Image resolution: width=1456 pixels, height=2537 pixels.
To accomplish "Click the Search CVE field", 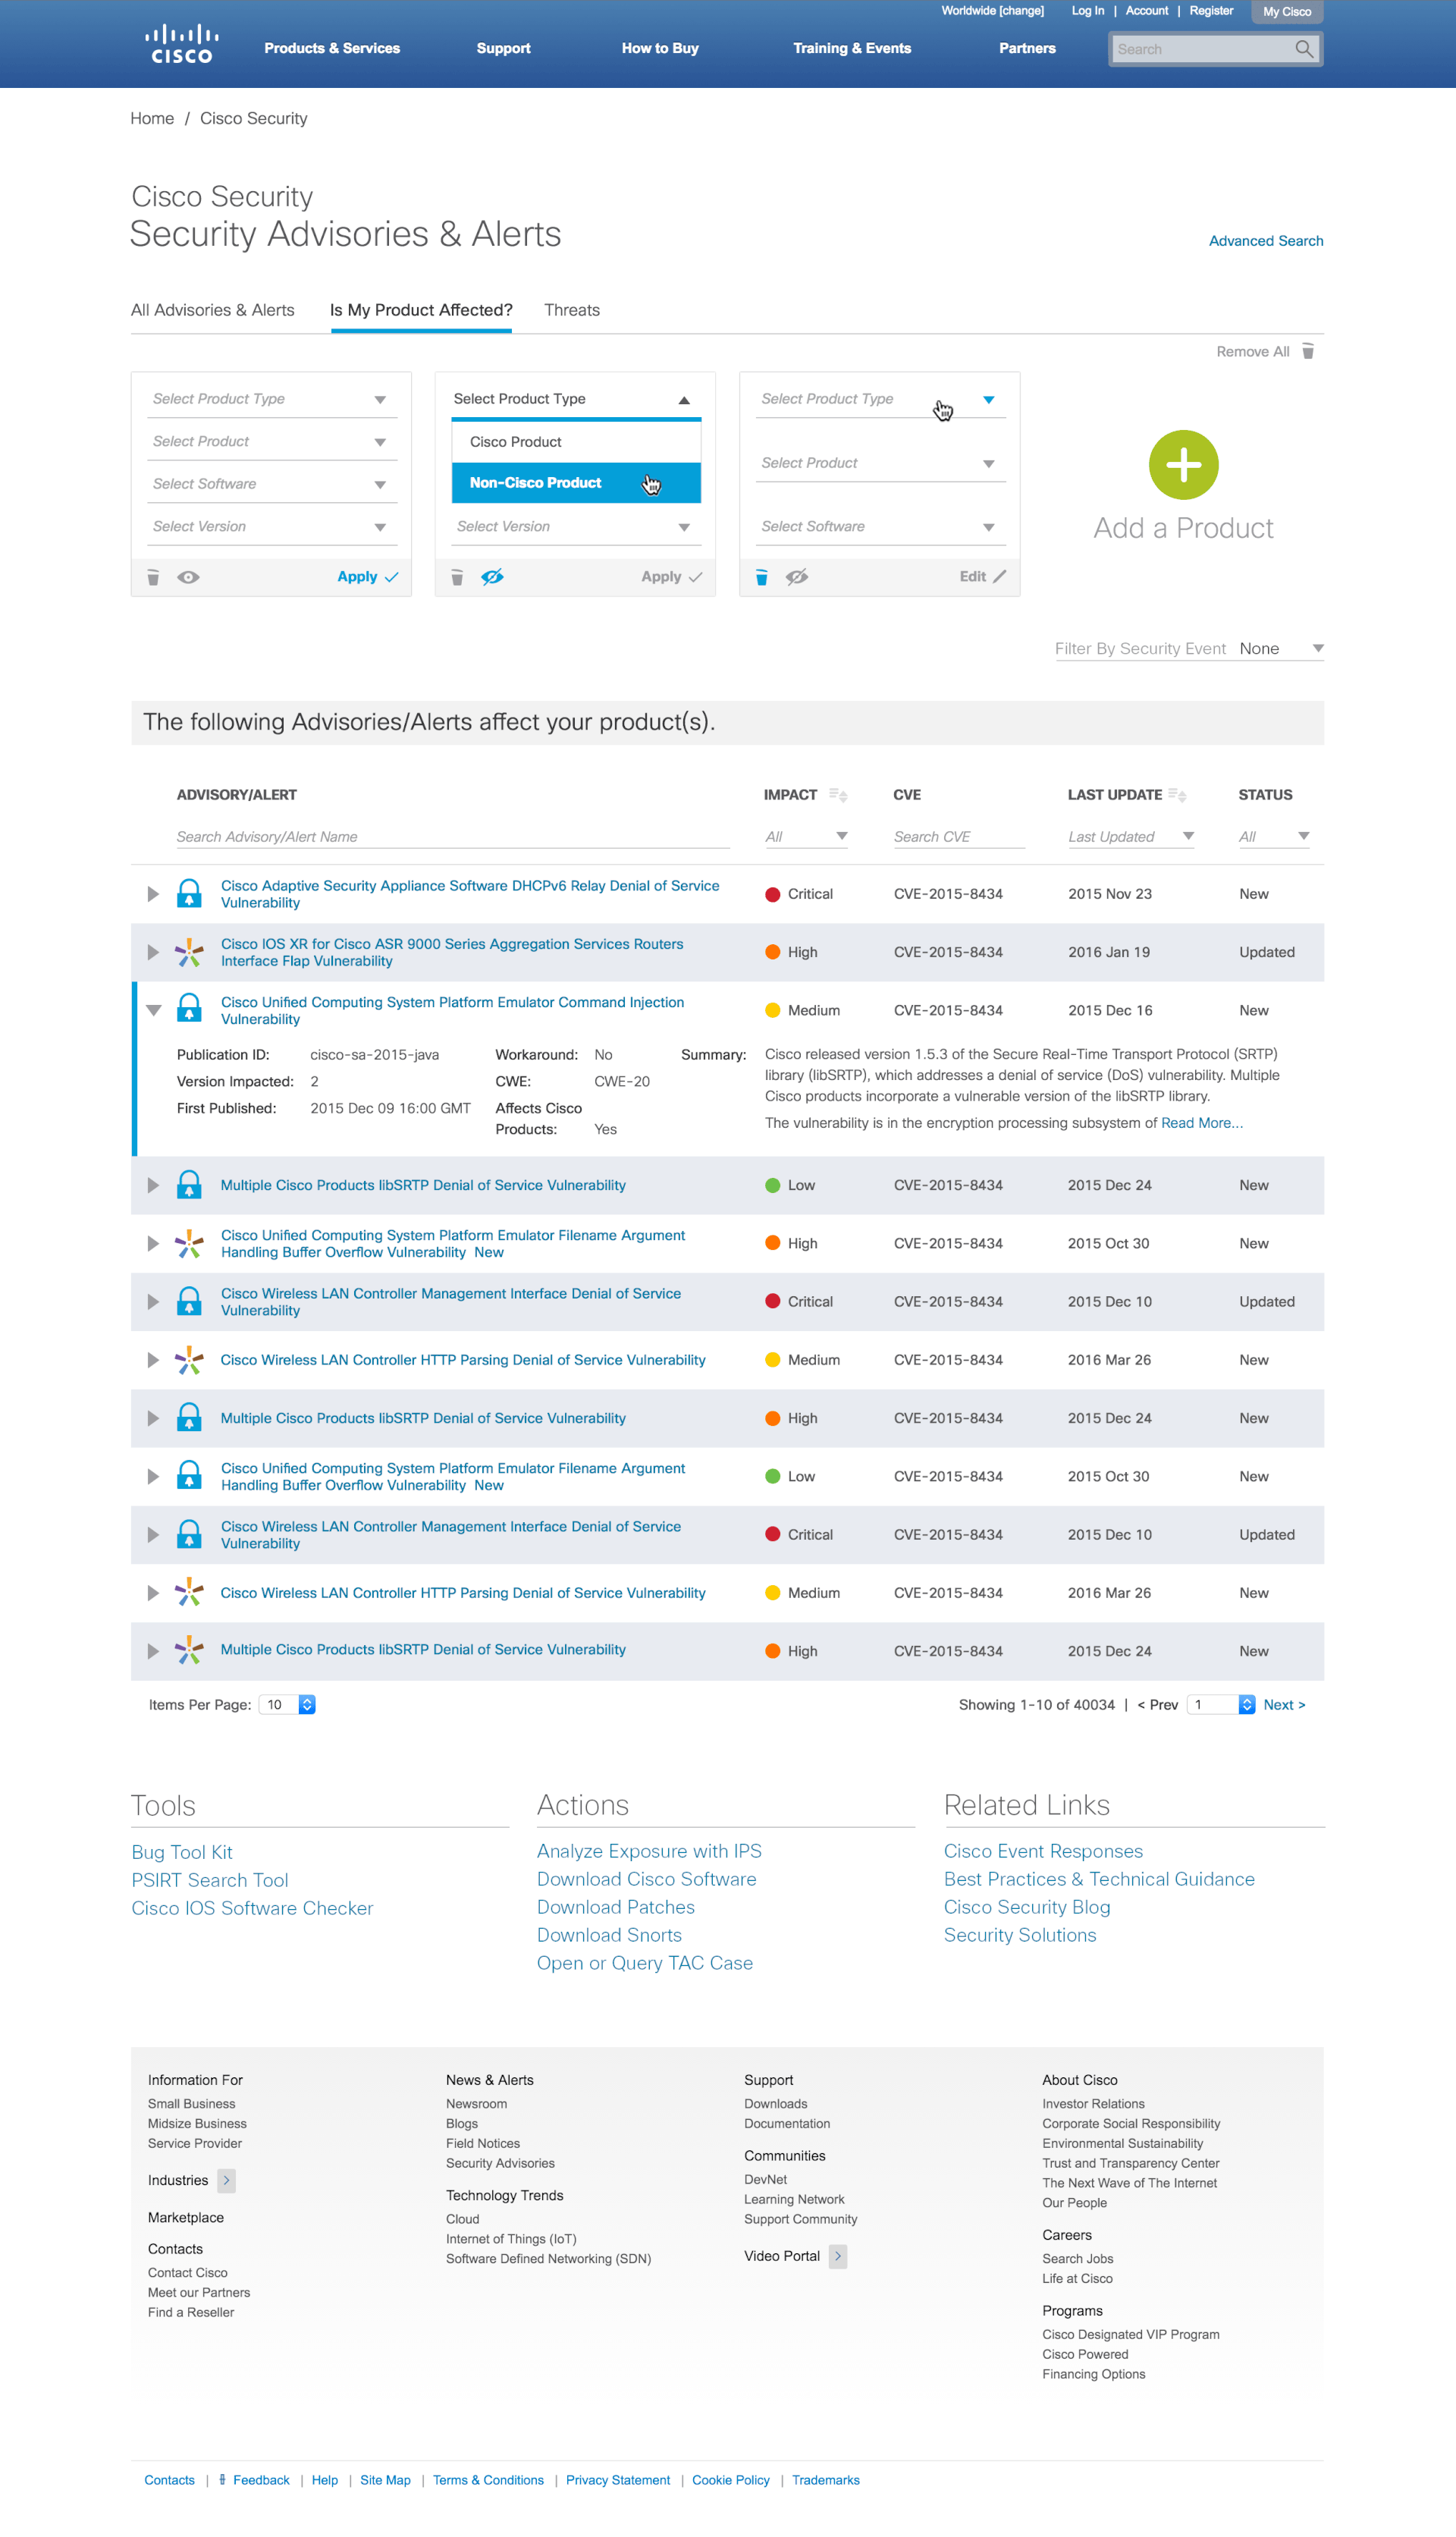I will point(959,837).
